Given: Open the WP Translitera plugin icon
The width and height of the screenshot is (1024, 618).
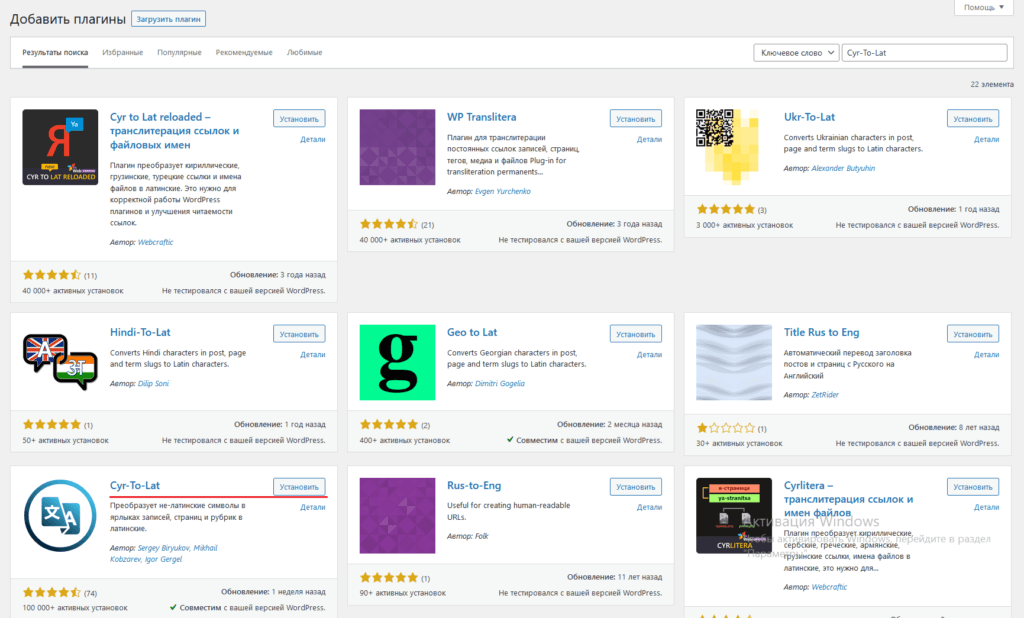Looking at the screenshot, I should [397, 147].
